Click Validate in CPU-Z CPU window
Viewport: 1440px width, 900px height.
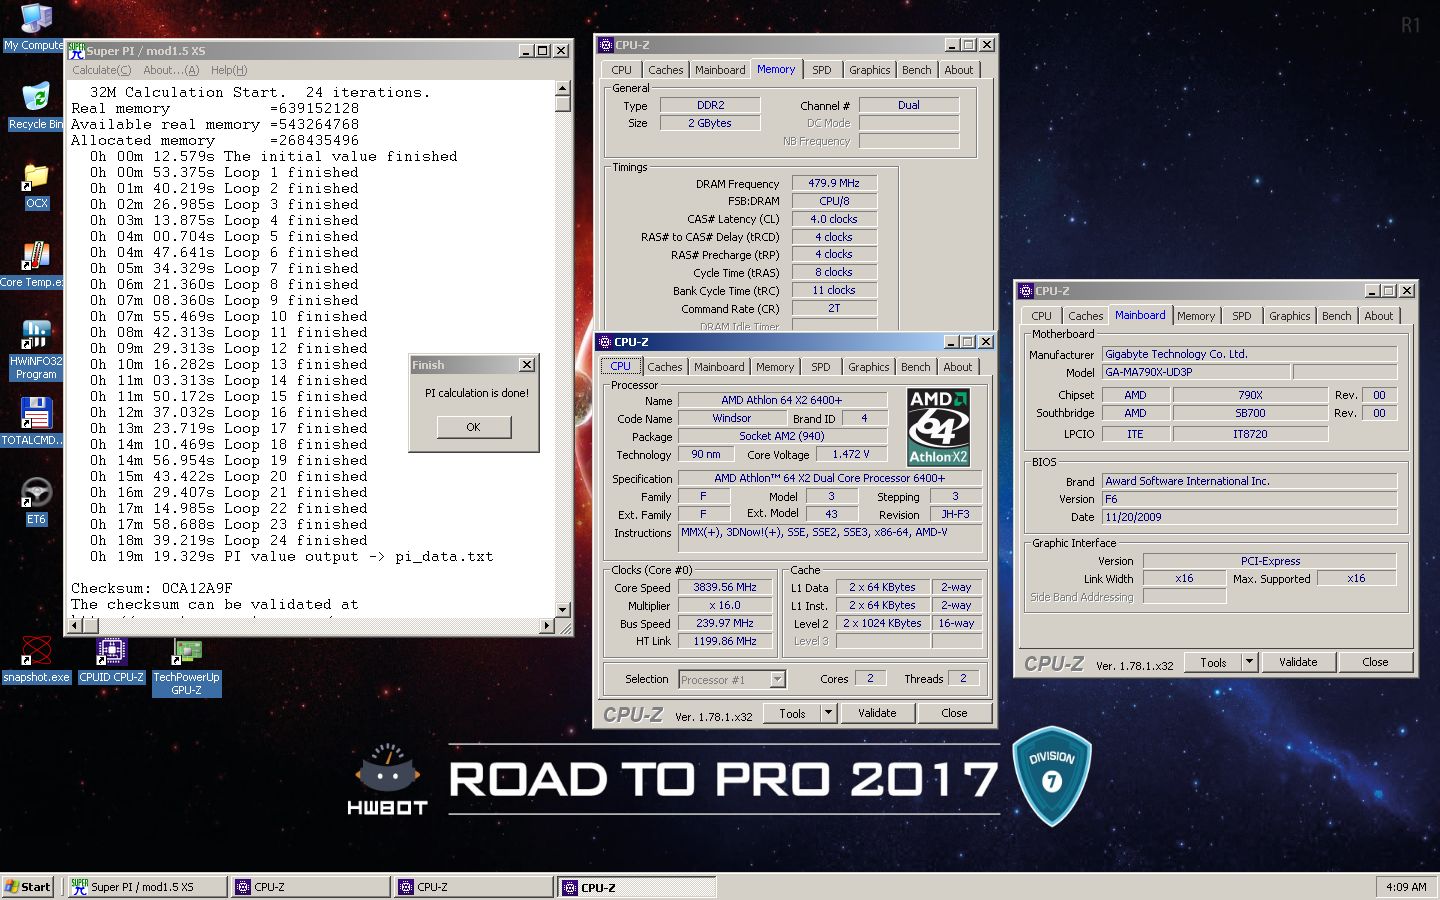coord(877,713)
